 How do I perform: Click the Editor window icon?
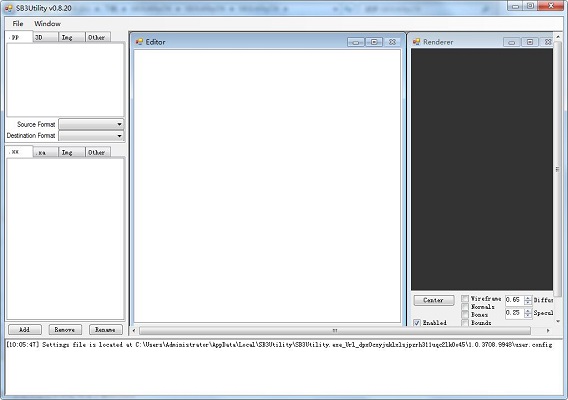pos(139,42)
